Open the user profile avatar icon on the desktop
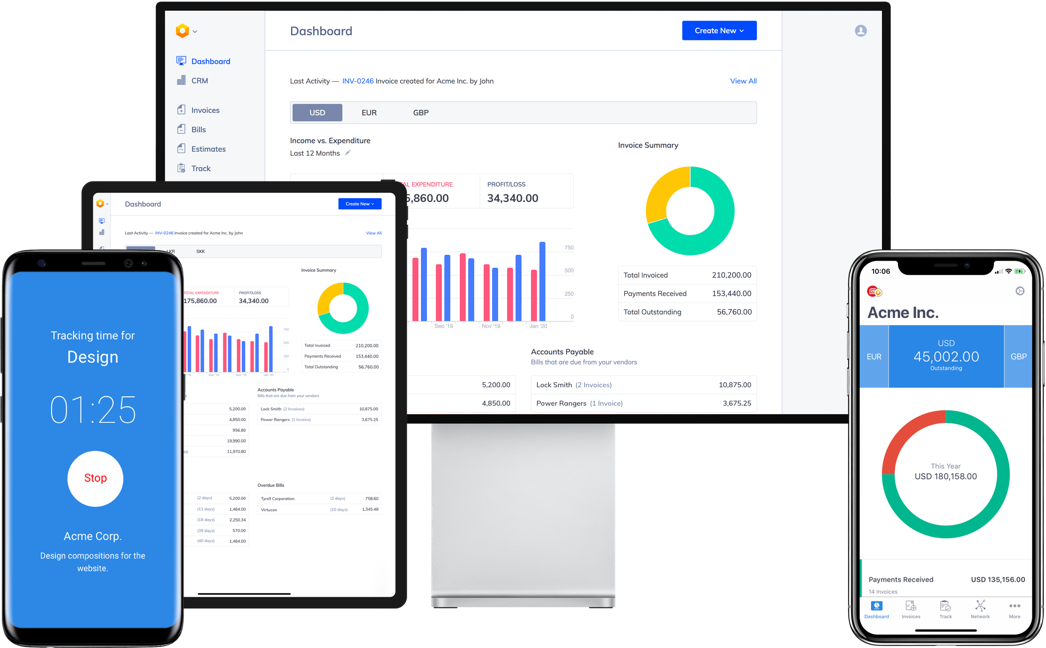This screenshot has height=648, width=1046. (860, 31)
